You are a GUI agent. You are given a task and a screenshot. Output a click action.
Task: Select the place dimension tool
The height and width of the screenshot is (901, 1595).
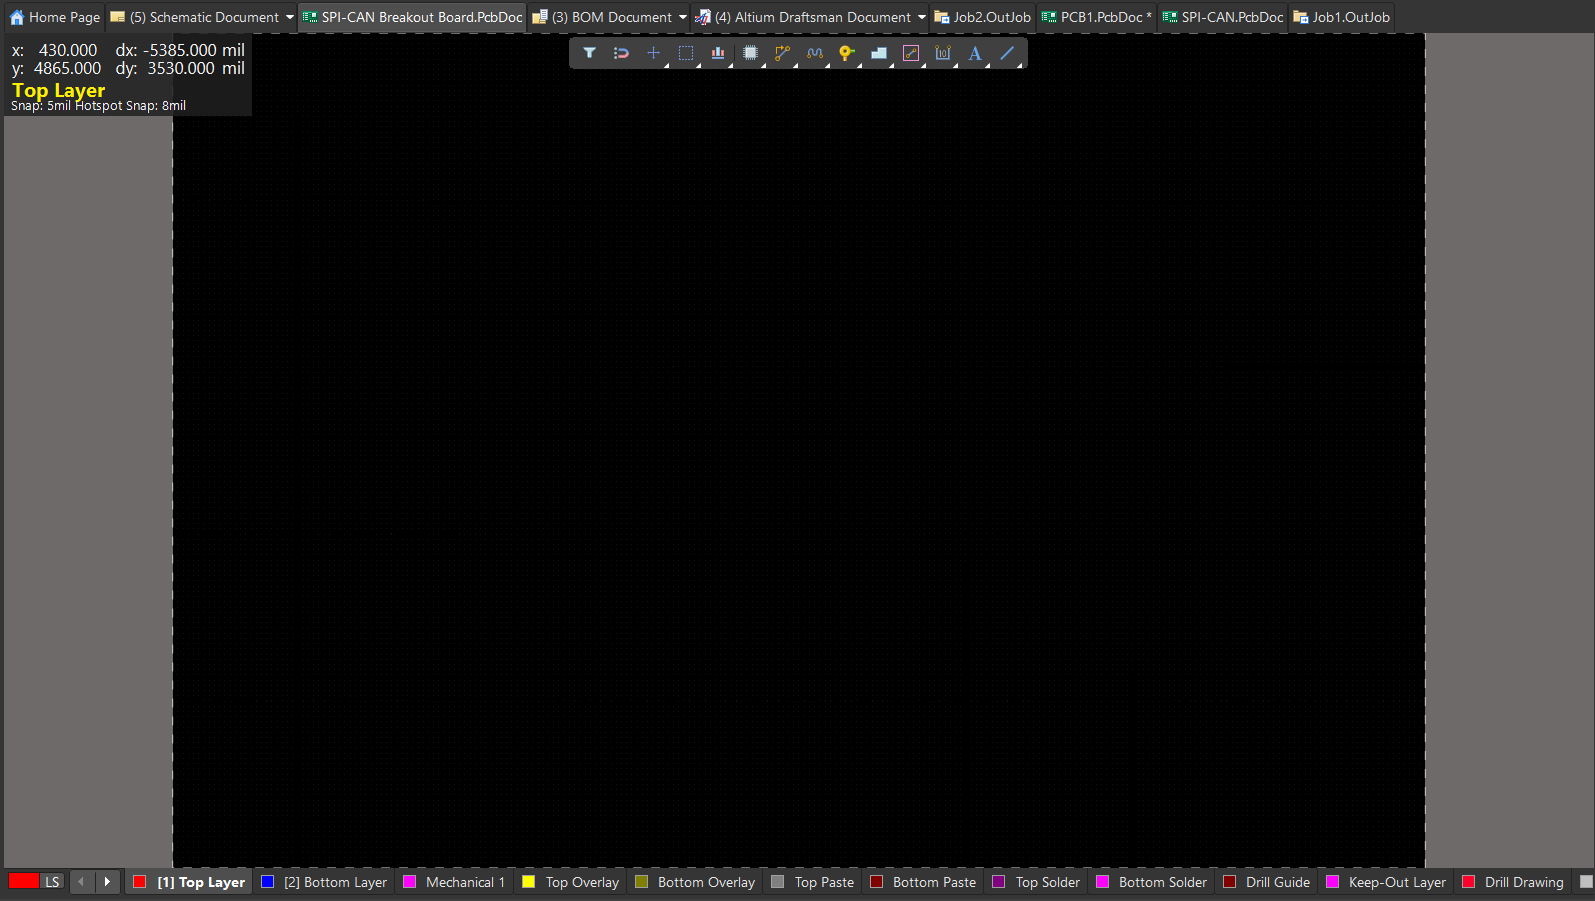click(943, 53)
